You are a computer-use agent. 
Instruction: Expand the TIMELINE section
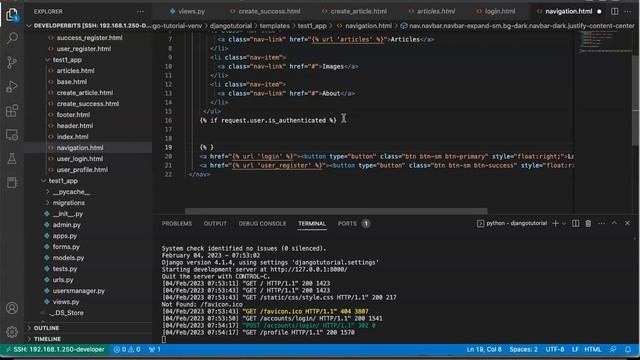click(47, 339)
